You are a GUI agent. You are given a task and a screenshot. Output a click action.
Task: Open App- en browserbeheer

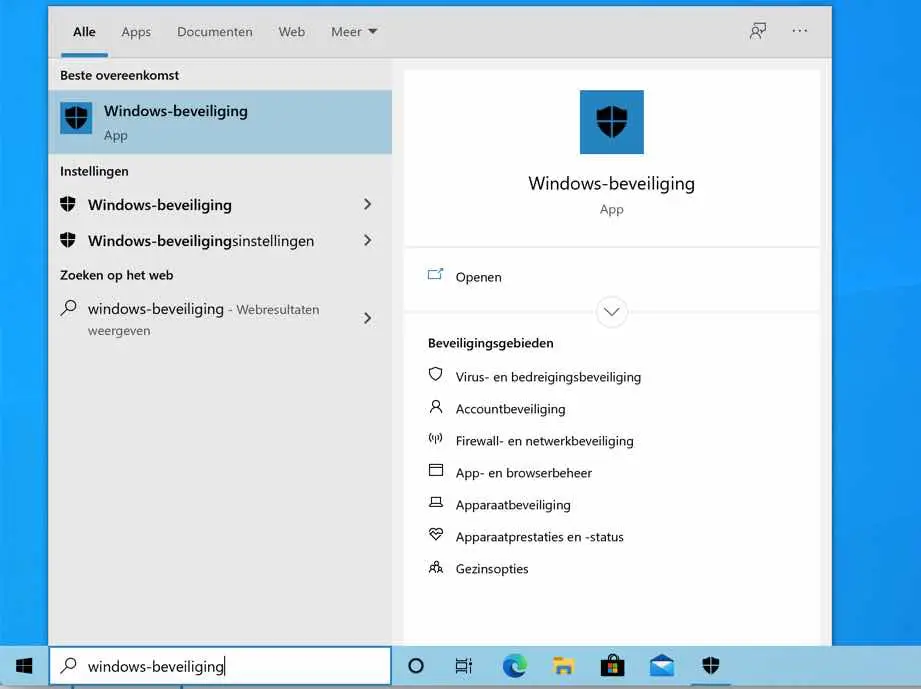(x=523, y=473)
